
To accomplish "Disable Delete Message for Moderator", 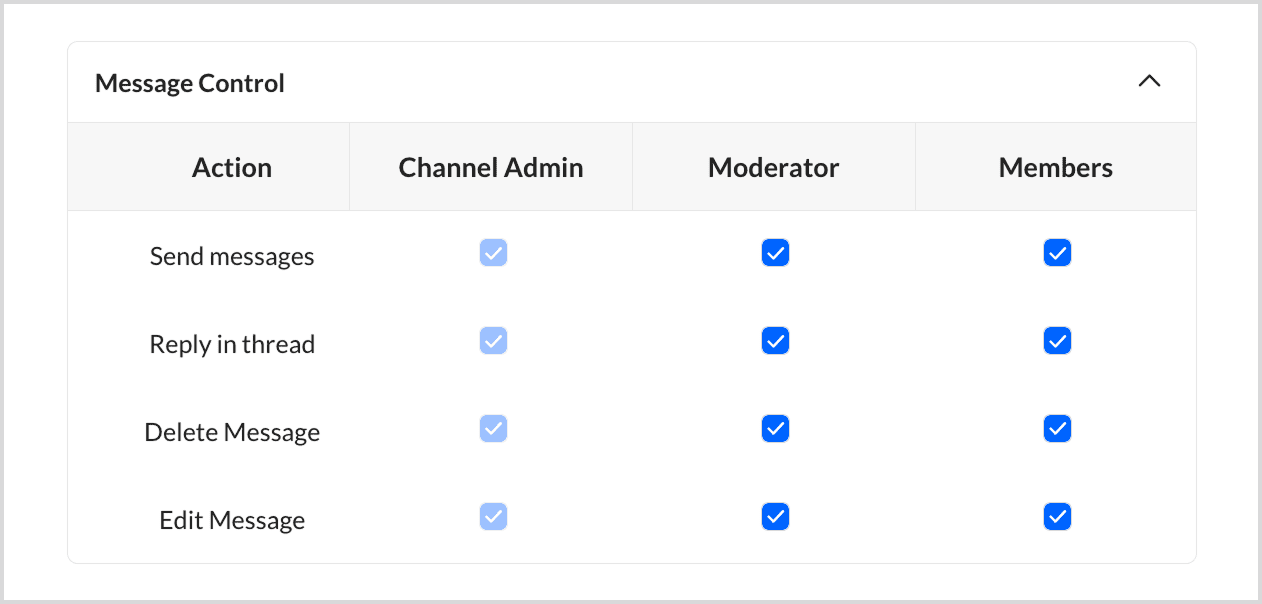I will (x=775, y=429).
